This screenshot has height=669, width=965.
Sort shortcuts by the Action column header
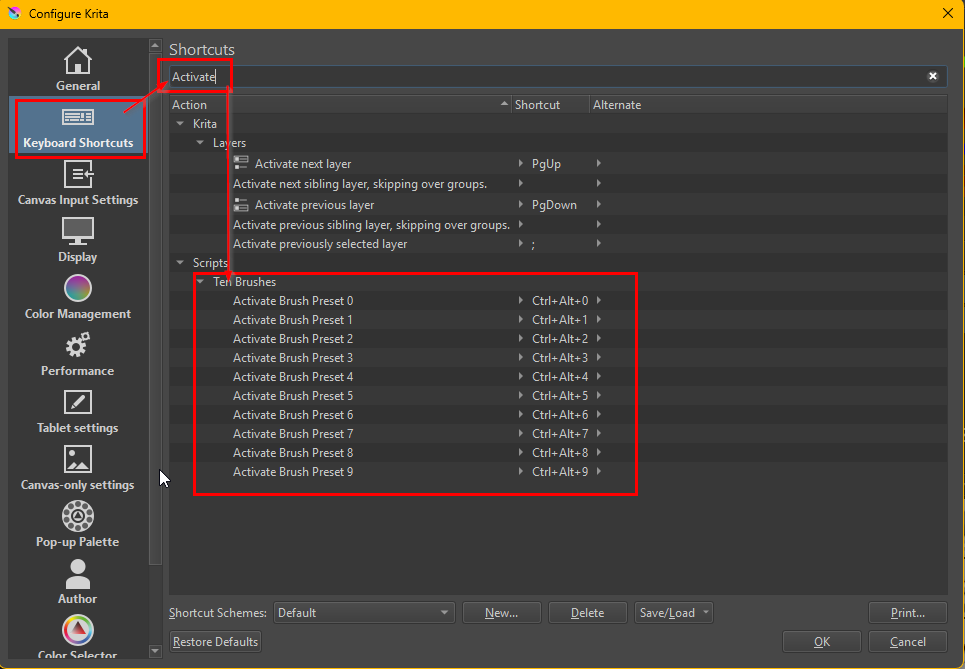click(340, 105)
